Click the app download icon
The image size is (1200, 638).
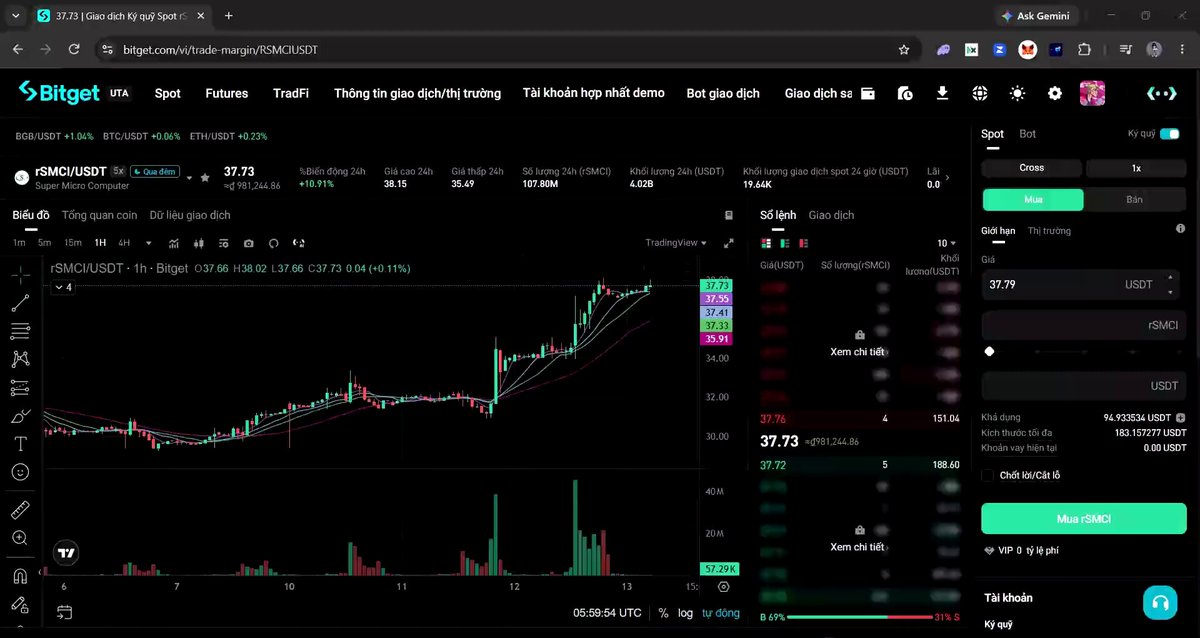(x=942, y=93)
